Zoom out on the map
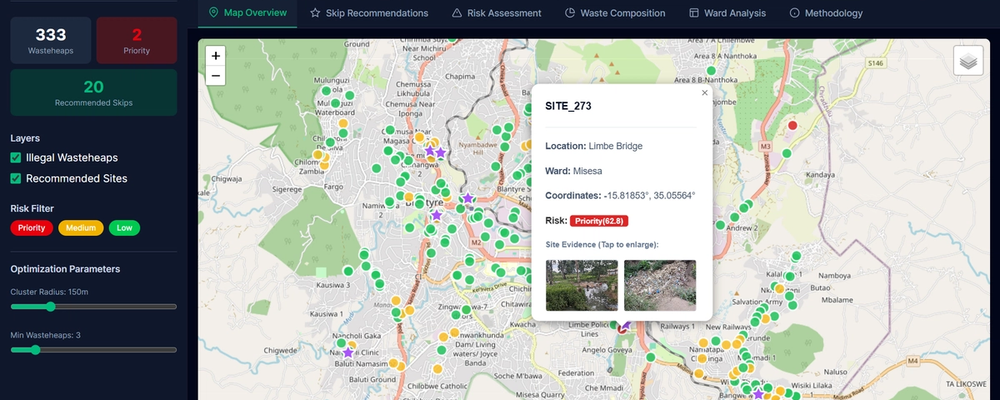This screenshot has height=400, width=1000. click(216, 75)
